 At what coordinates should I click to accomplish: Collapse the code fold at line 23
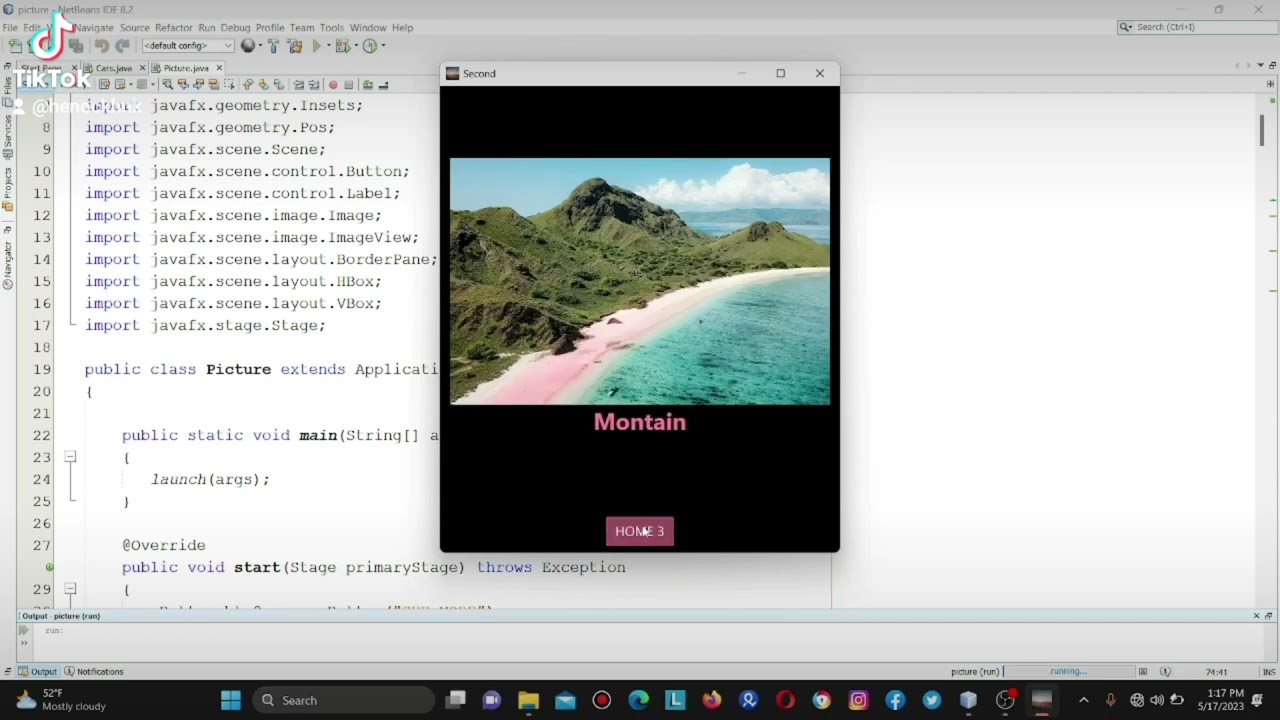70,457
